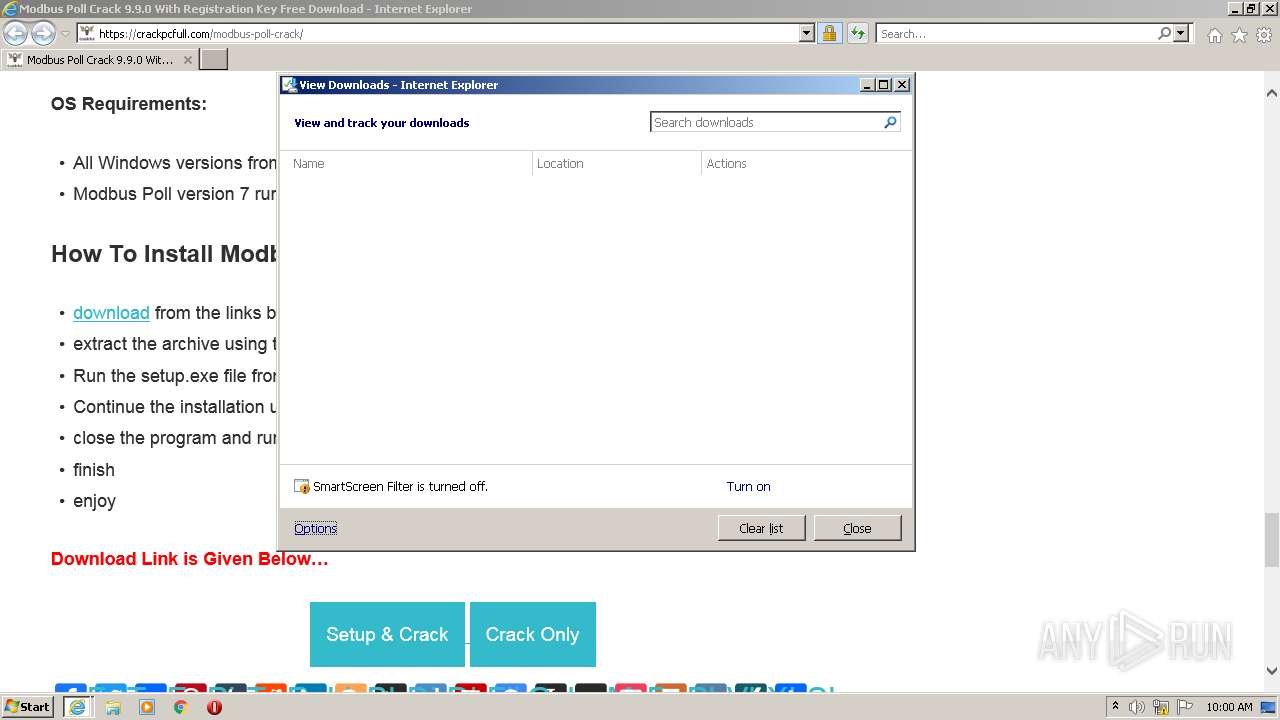Open the Options link in downloads
This screenshot has width=1280, height=720.
(x=315, y=528)
